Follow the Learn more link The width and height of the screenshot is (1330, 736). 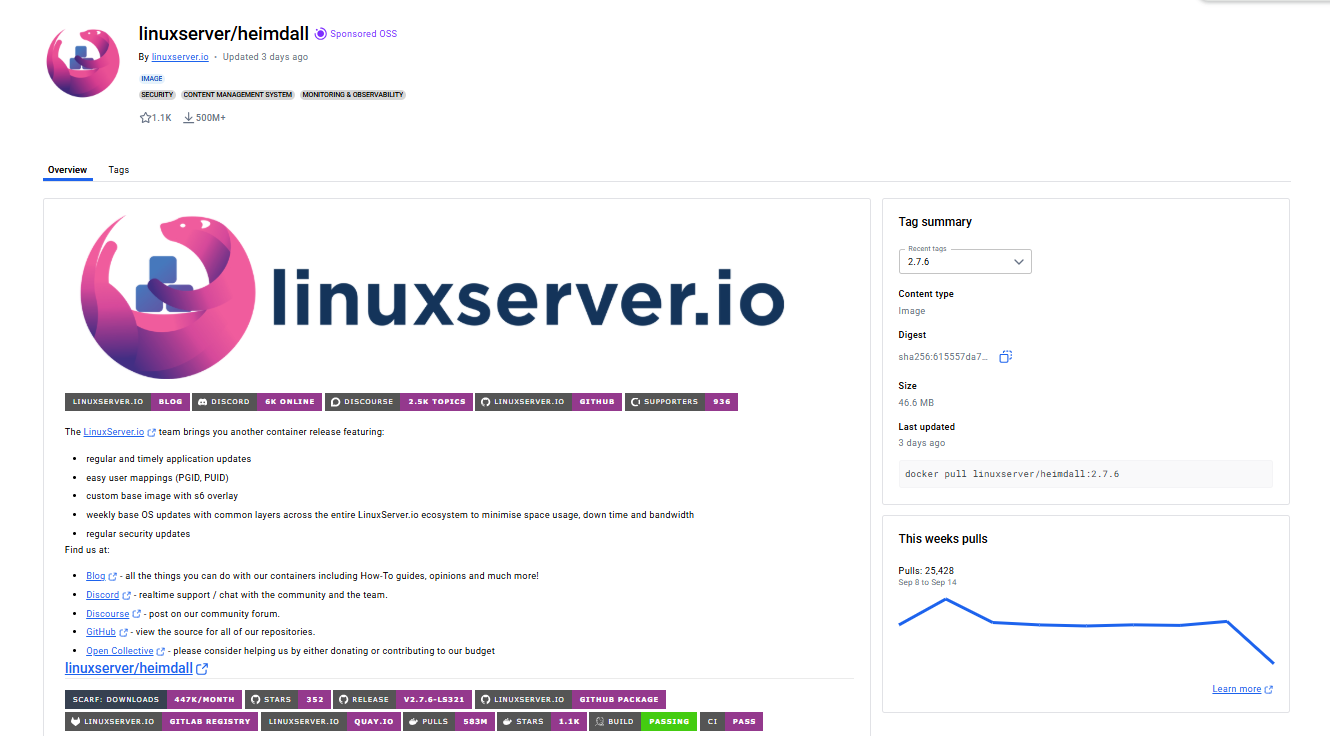(x=1236, y=689)
